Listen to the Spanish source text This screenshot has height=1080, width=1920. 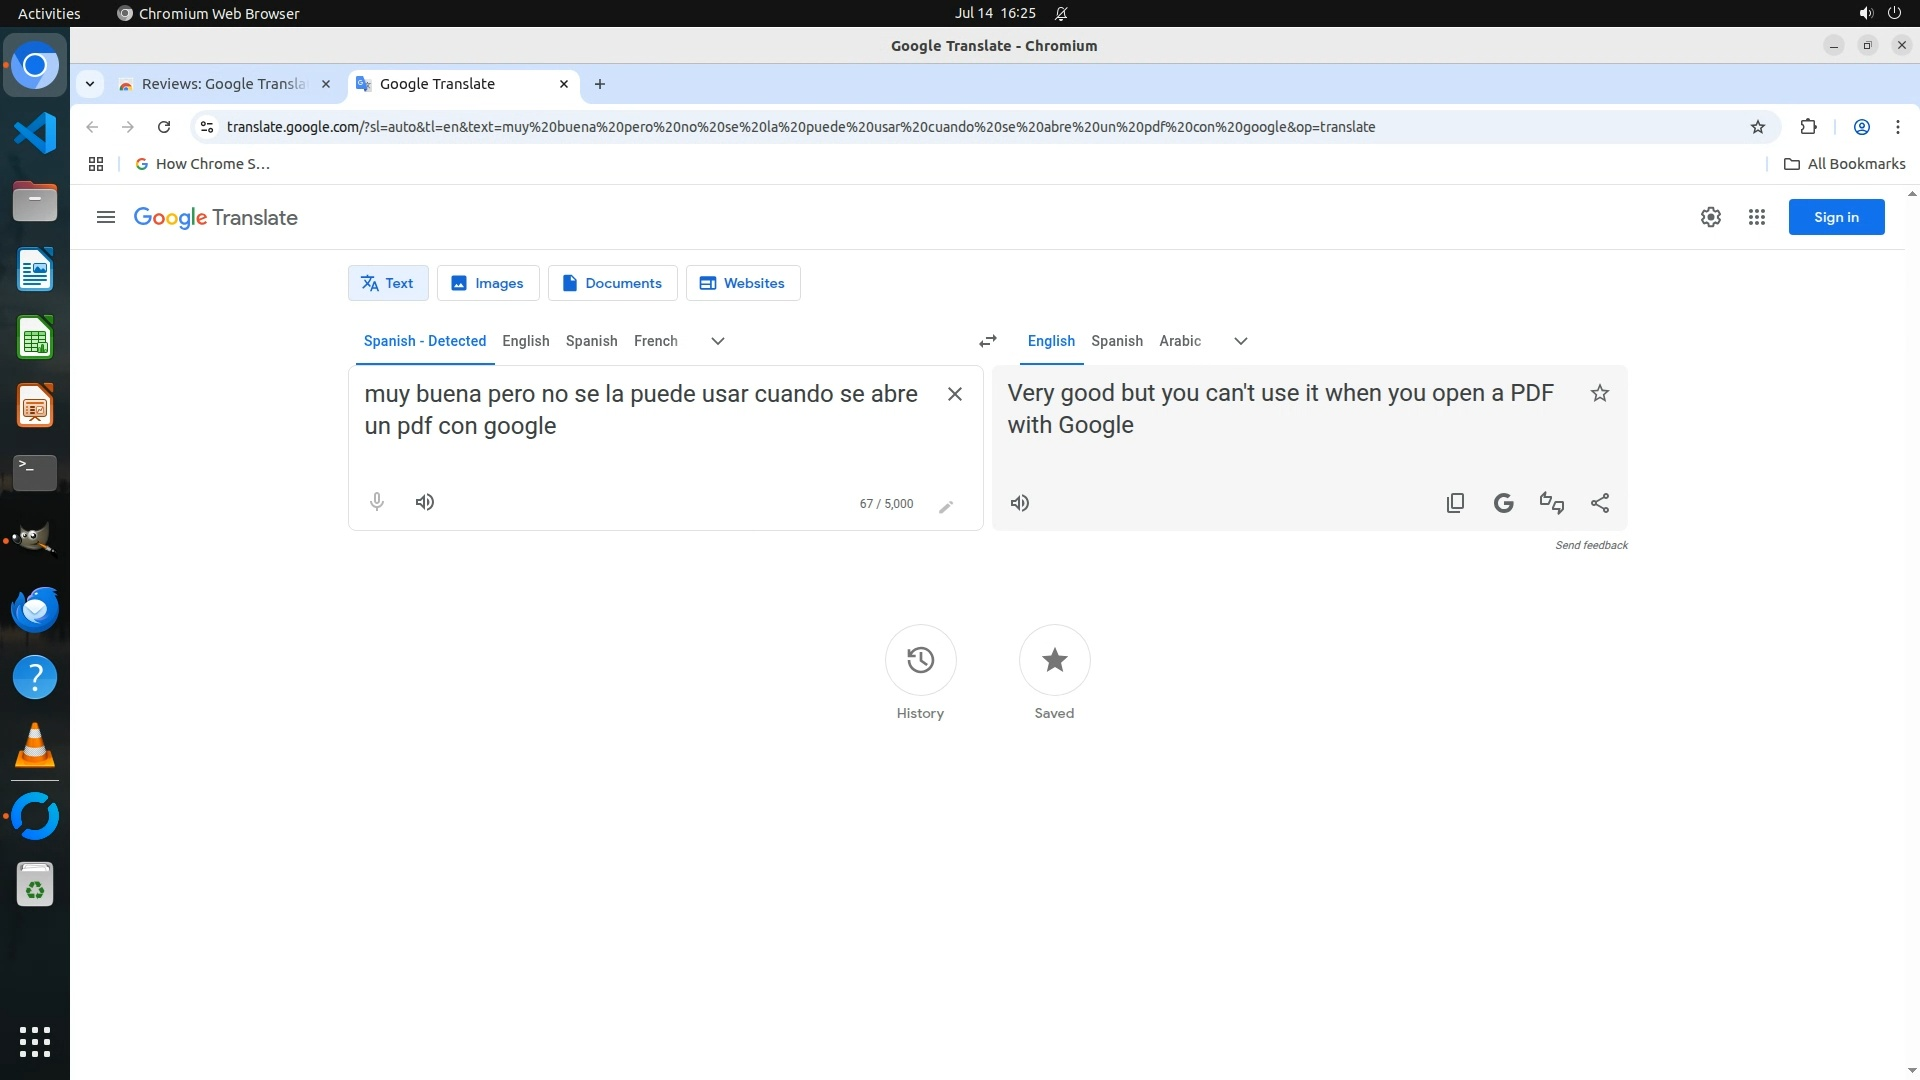pyautogui.click(x=425, y=502)
